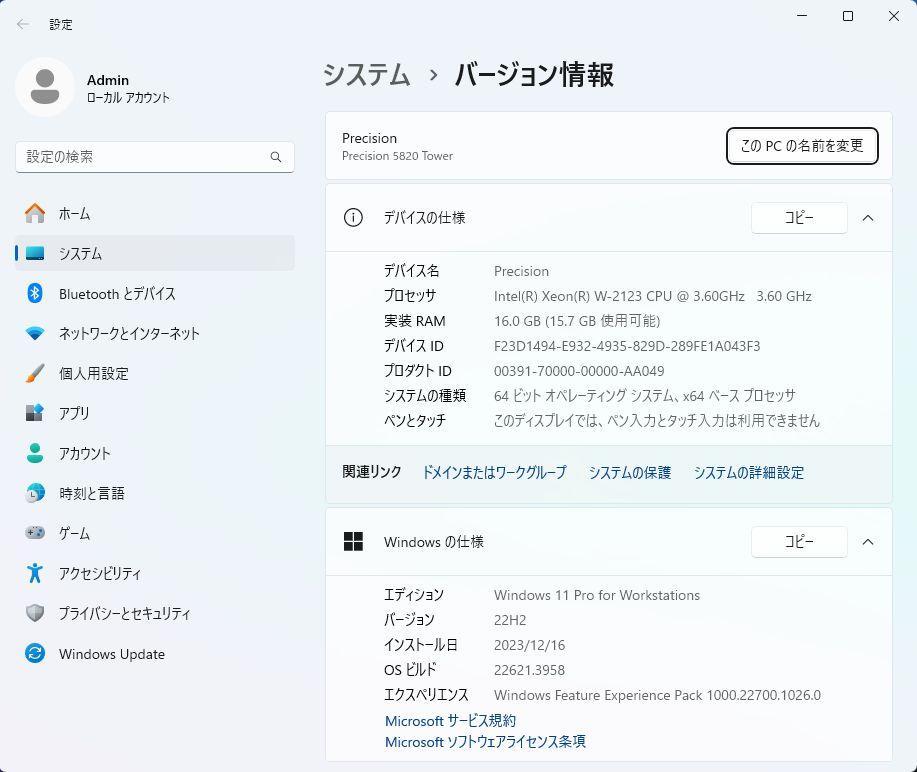
Task: Open 時刻と言語 settings page
Action: point(155,493)
